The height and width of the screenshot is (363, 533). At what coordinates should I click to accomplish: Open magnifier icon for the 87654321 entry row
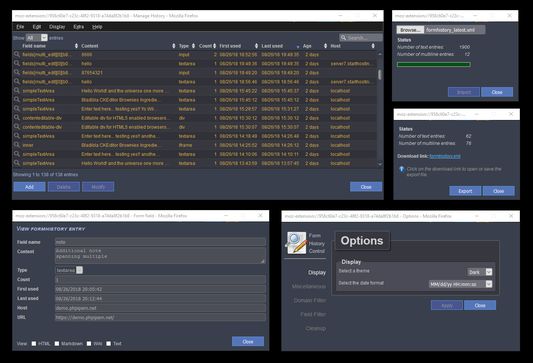point(17,72)
